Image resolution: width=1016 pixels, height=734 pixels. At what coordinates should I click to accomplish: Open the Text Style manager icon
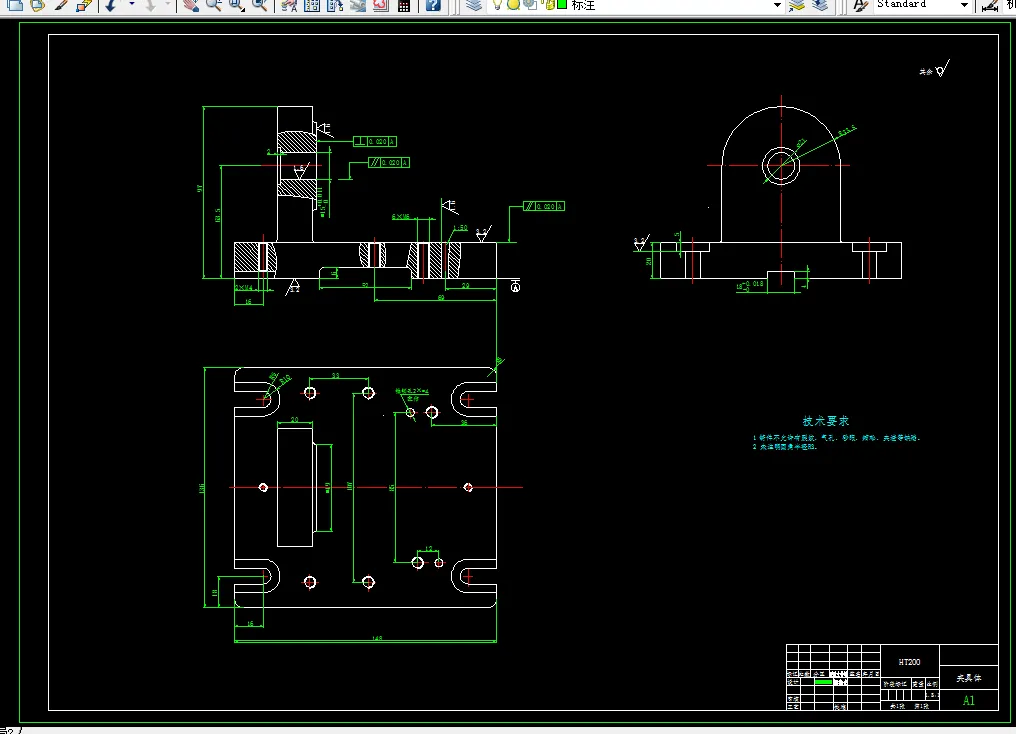tap(860, 5)
